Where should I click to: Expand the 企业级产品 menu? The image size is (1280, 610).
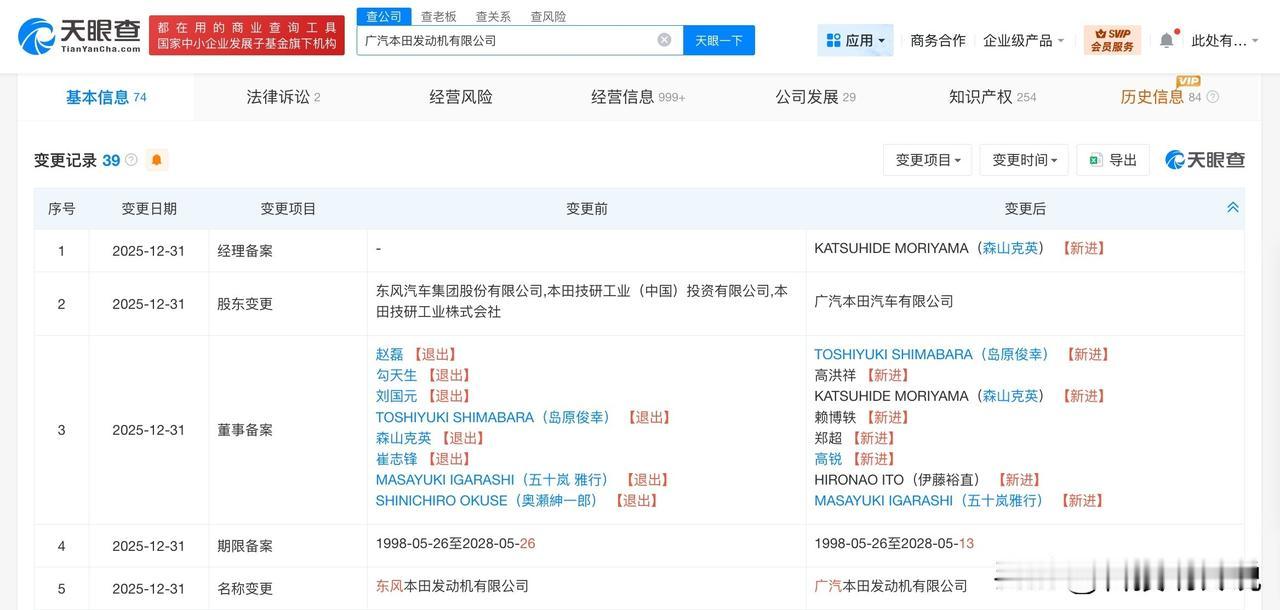tap(1023, 40)
